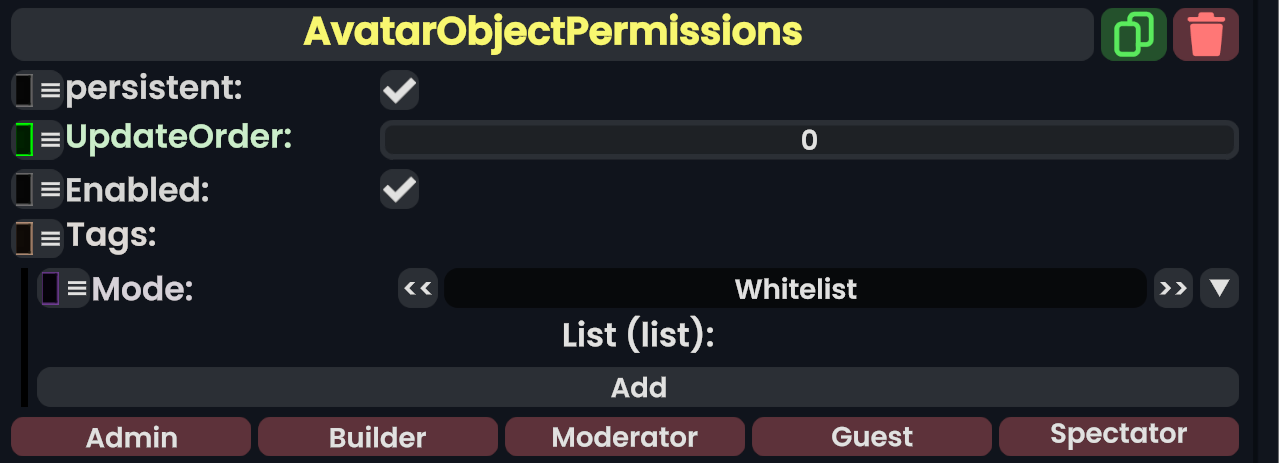Toggle the persistent checkbox
The image size is (1279, 463).
[x=399, y=90]
